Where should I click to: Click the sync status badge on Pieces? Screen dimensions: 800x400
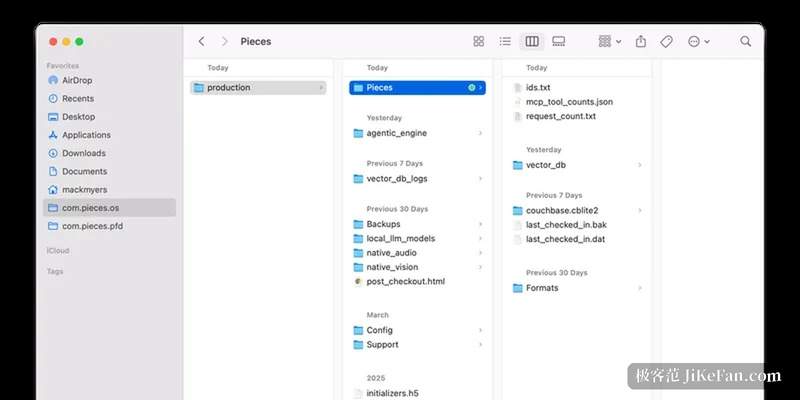471,88
